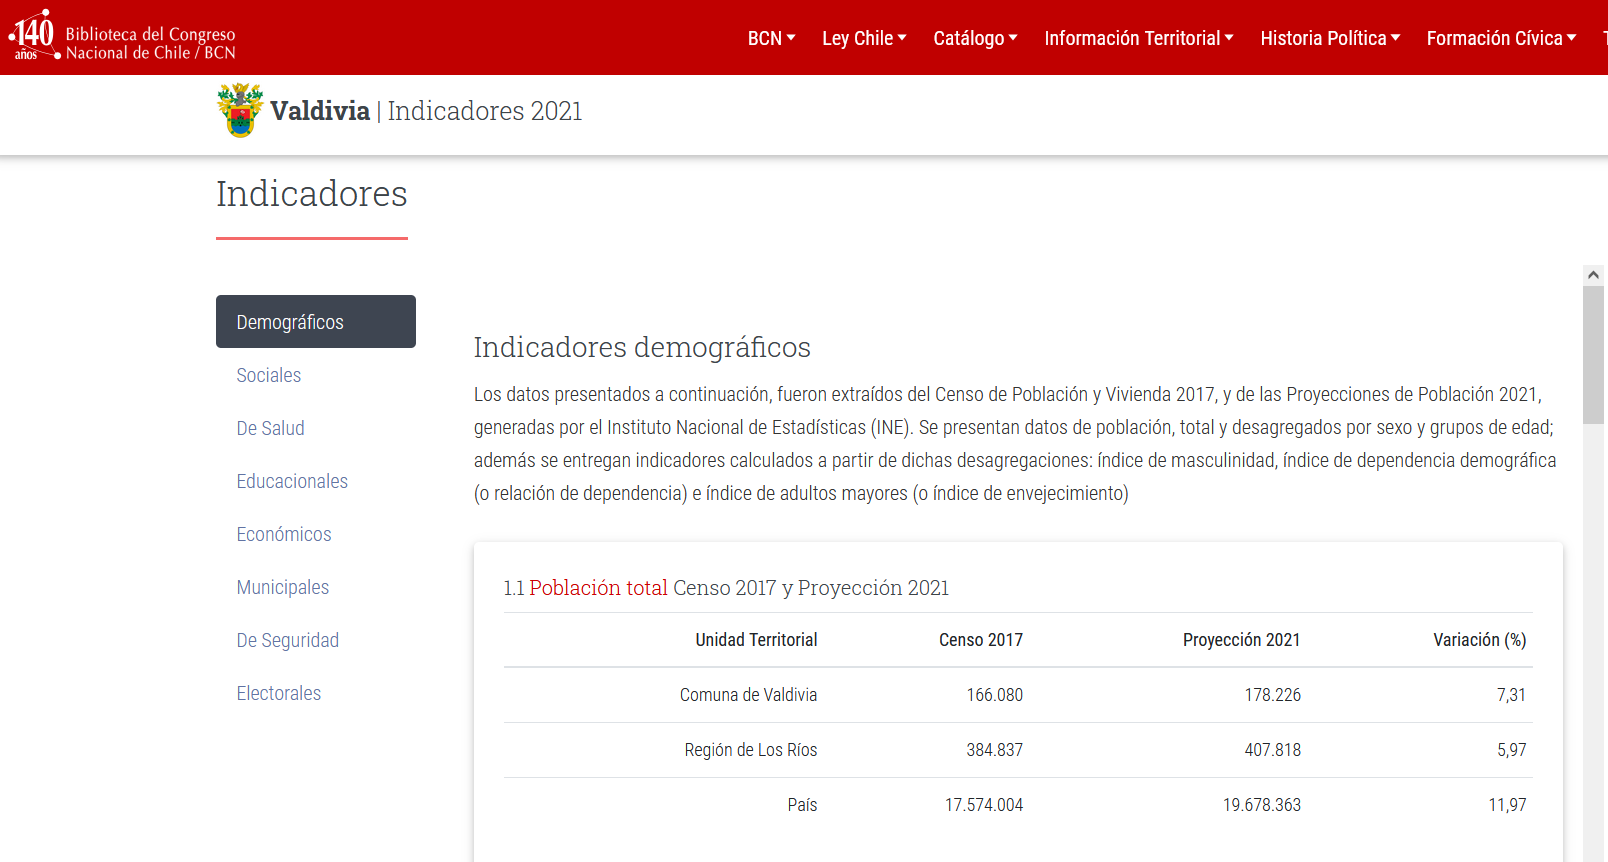Click the value 166.080

(x=994, y=695)
